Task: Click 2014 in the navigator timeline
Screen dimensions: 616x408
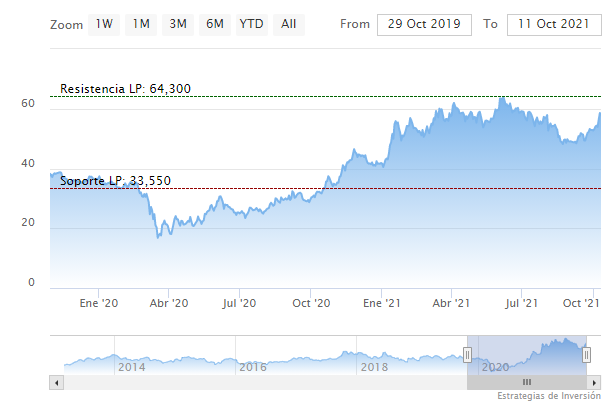Action: pyautogui.click(x=131, y=367)
